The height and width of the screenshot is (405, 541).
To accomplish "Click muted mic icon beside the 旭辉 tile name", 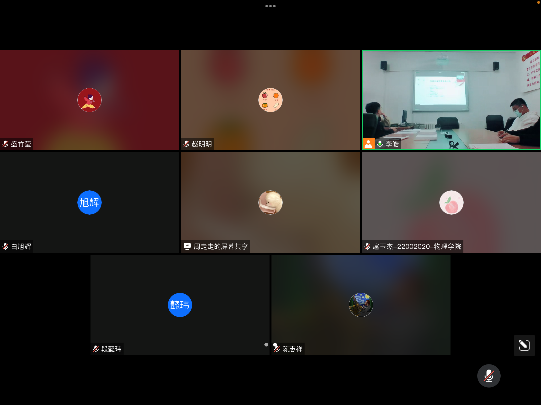I will (x=6, y=246).
